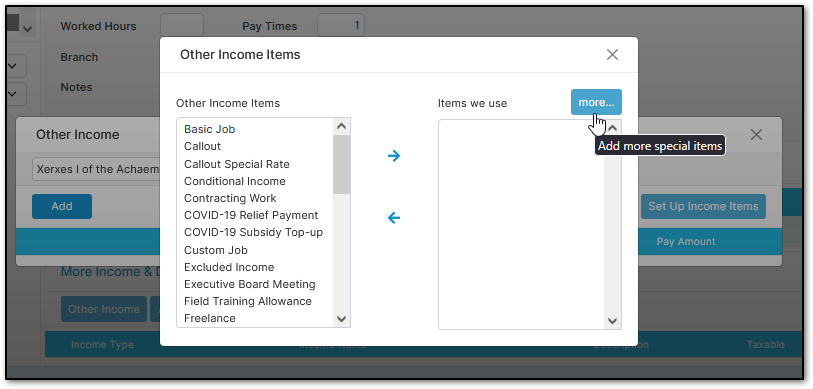Close the Other Income Items dialog
The width and height of the screenshot is (813, 389).
pos(612,54)
